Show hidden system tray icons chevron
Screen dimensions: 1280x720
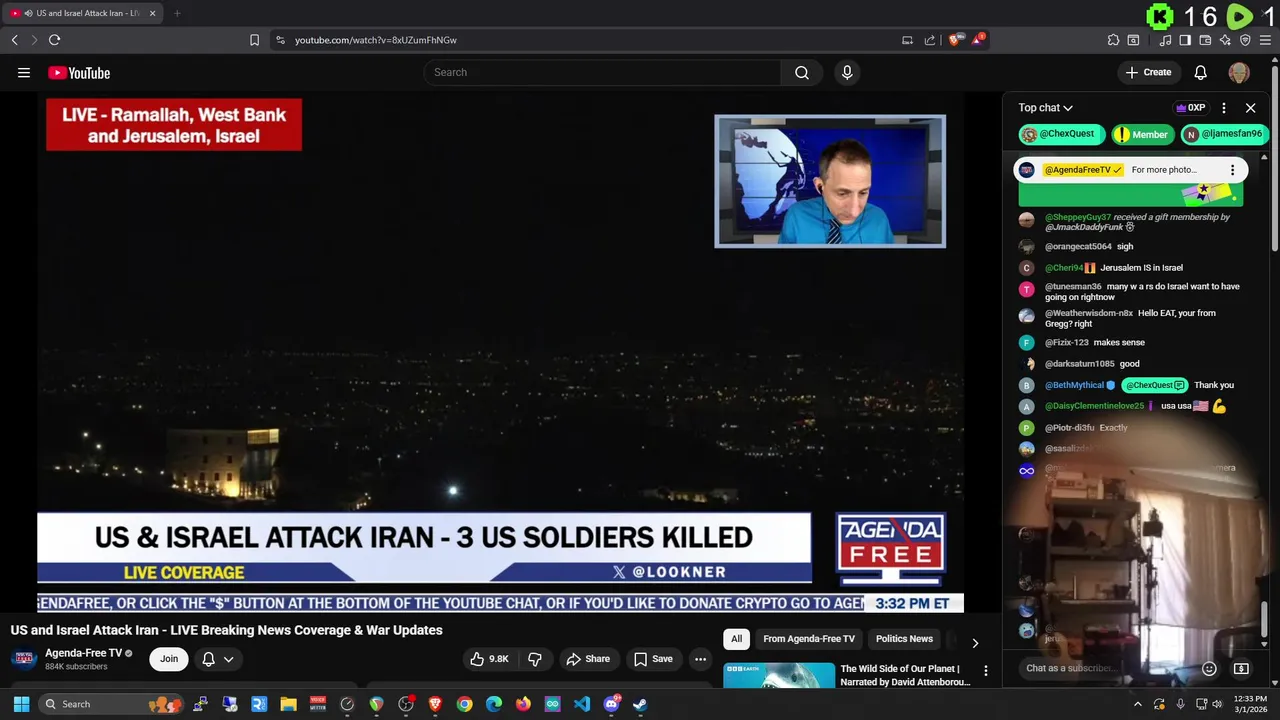[x=1137, y=704]
